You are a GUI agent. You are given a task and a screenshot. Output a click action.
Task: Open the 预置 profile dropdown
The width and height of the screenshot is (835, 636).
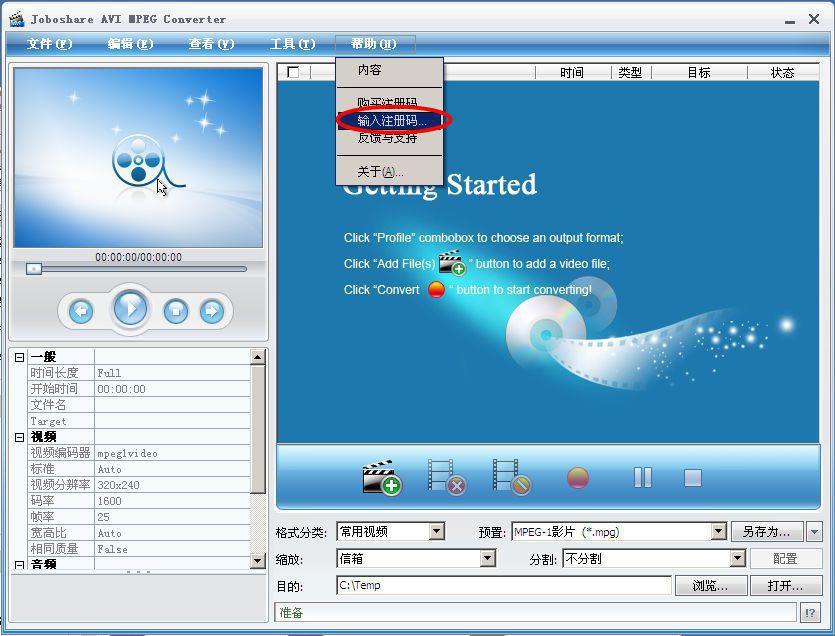click(718, 531)
